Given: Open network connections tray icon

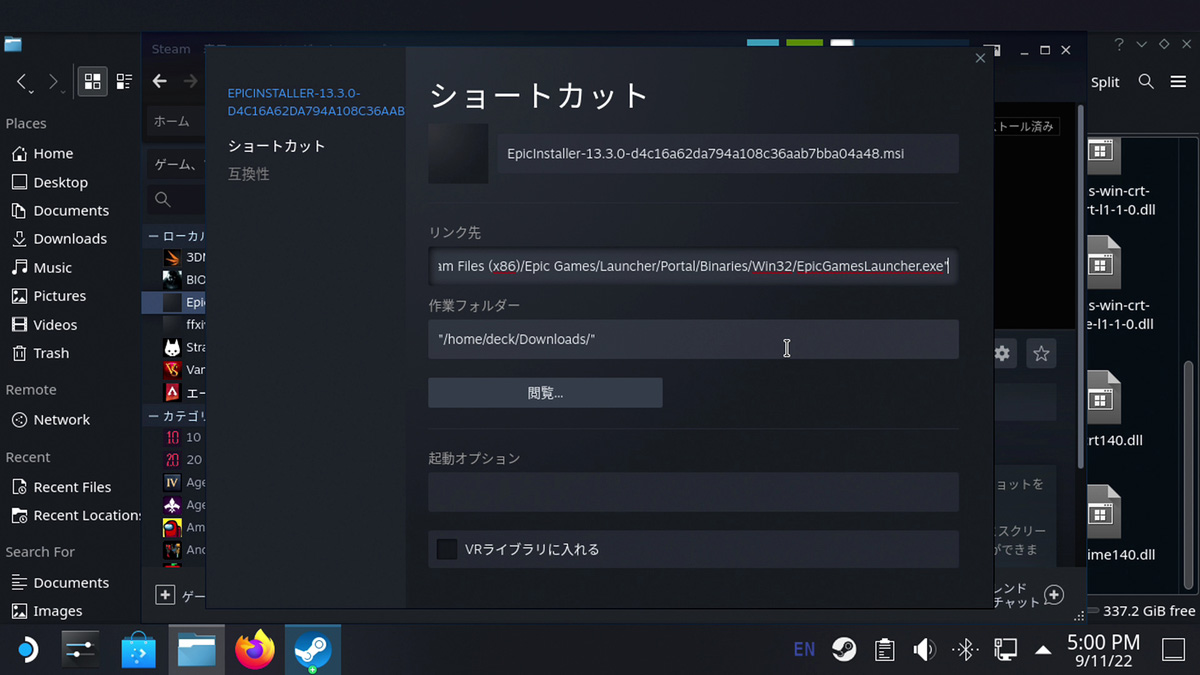Looking at the screenshot, I should tap(1005, 650).
